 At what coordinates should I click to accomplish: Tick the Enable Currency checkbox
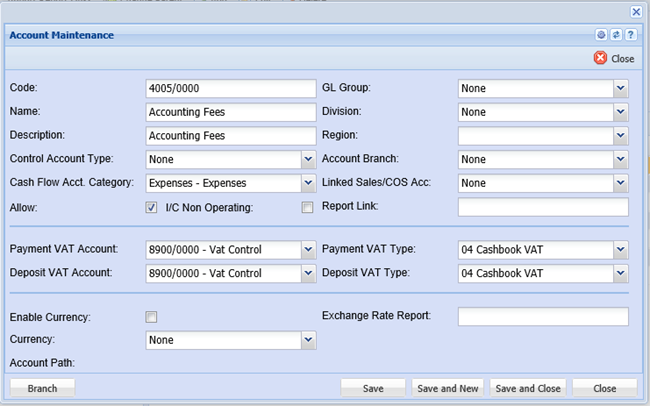[x=152, y=317]
